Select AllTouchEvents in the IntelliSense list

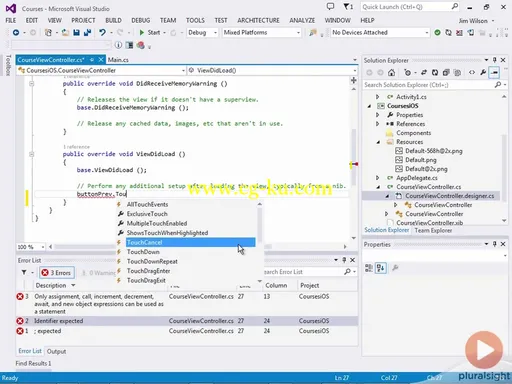coord(147,204)
